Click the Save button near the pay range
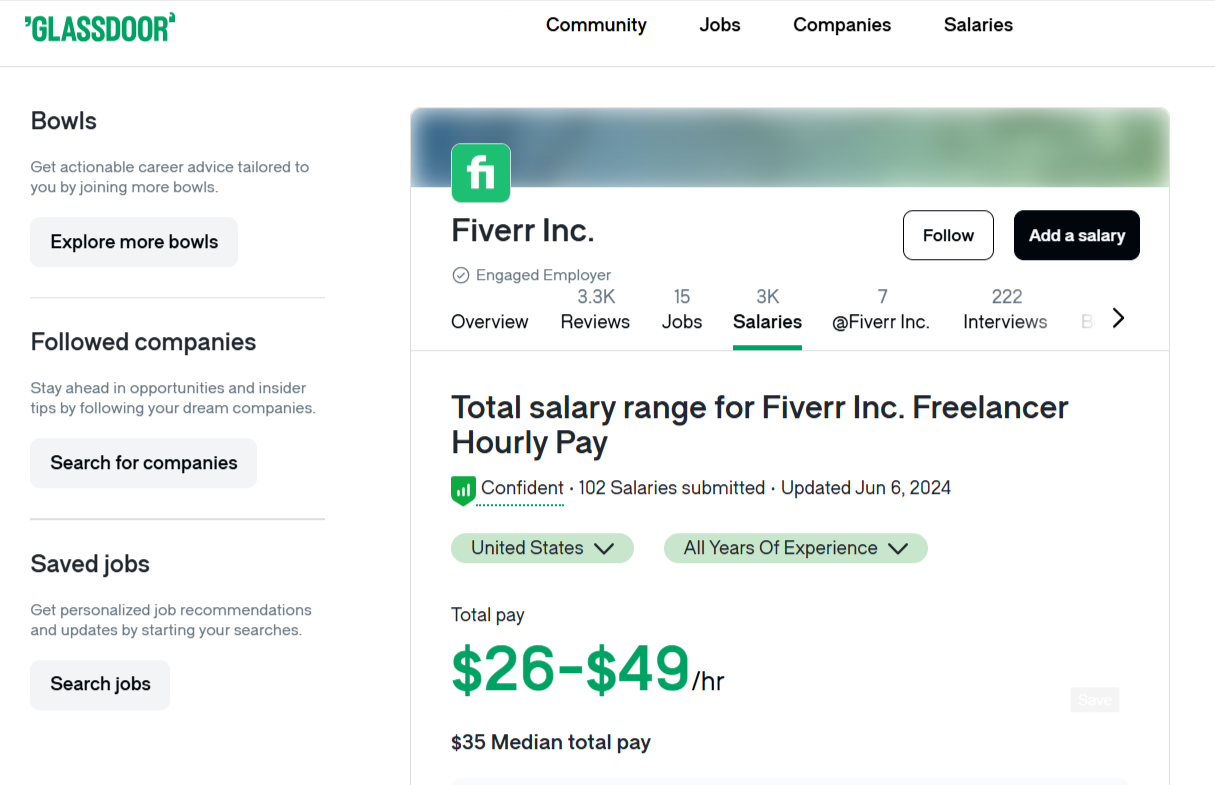 coord(1093,699)
